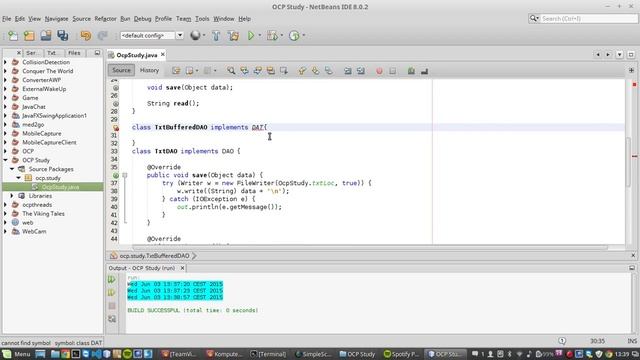Click the globe browser icon in toolbar
This screenshot has height=360, width=640.
point(195,36)
